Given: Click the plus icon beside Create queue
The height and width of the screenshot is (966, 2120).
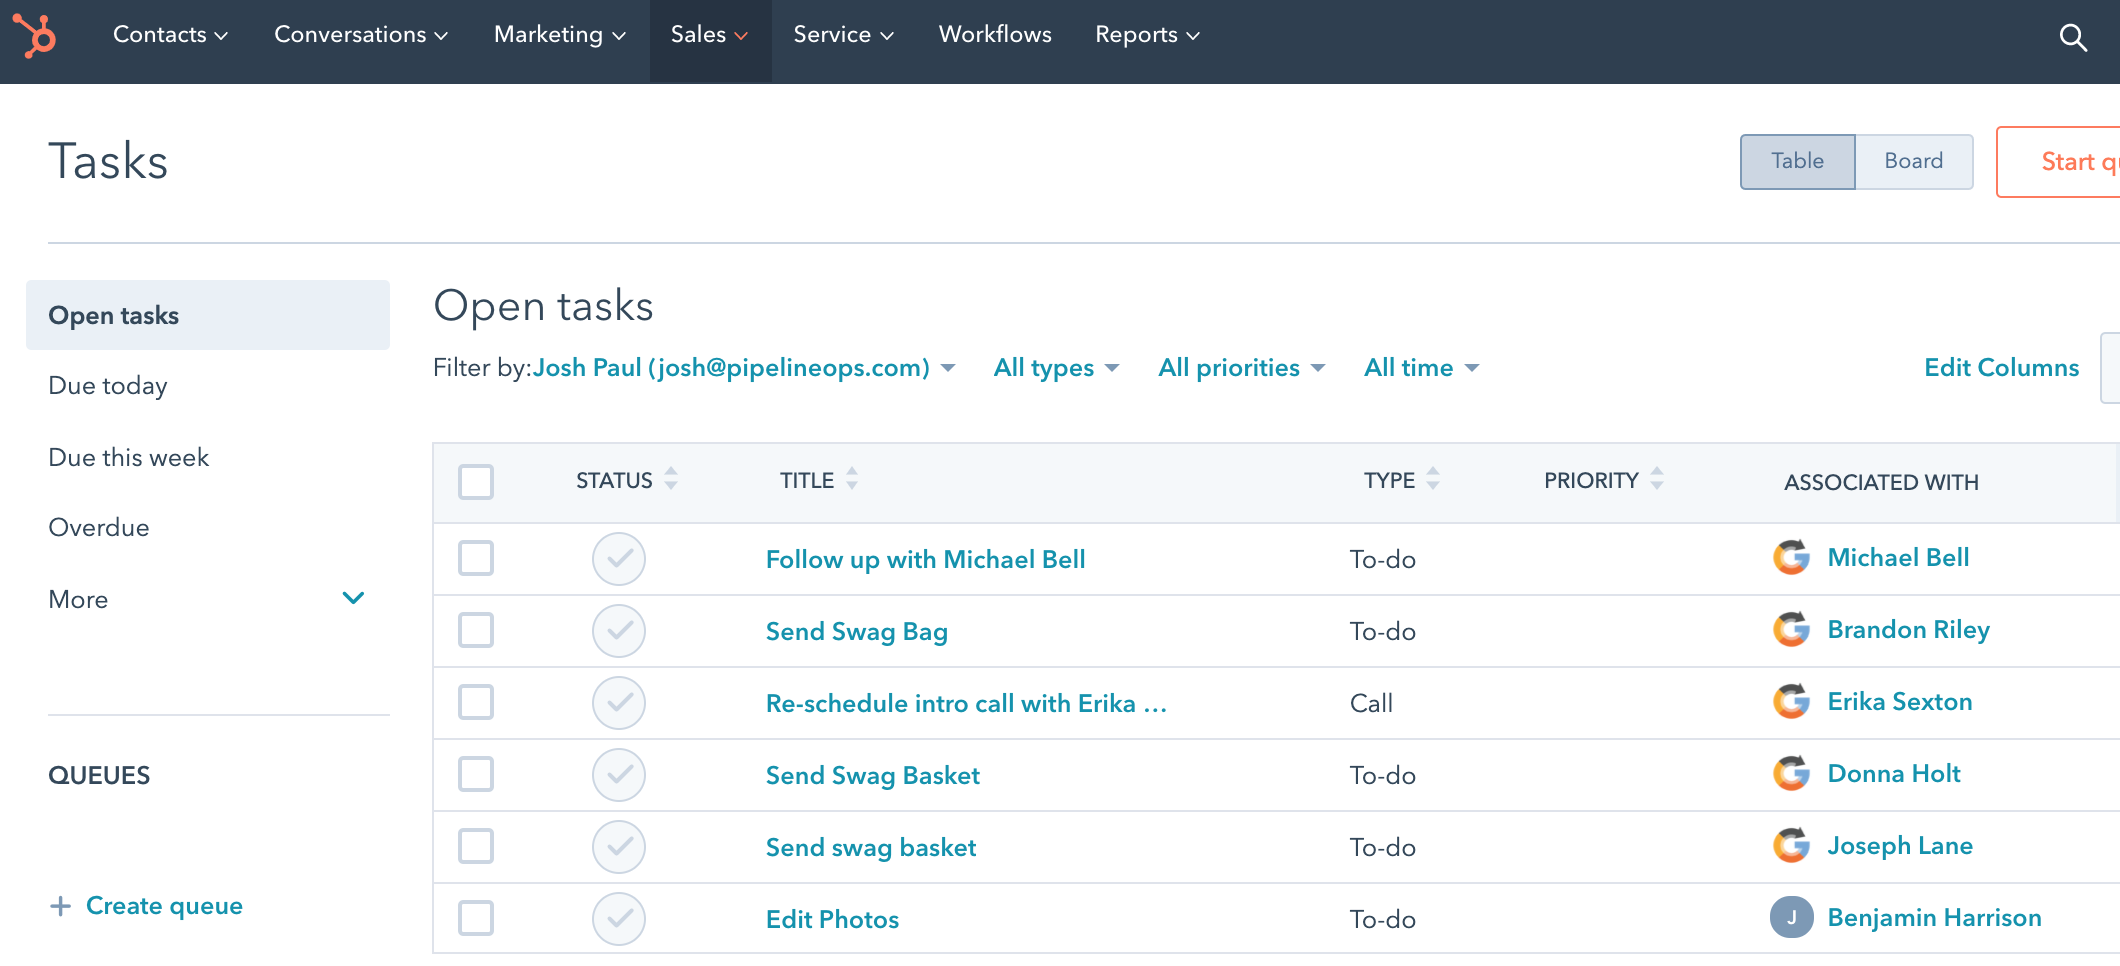Looking at the screenshot, I should 61,906.
